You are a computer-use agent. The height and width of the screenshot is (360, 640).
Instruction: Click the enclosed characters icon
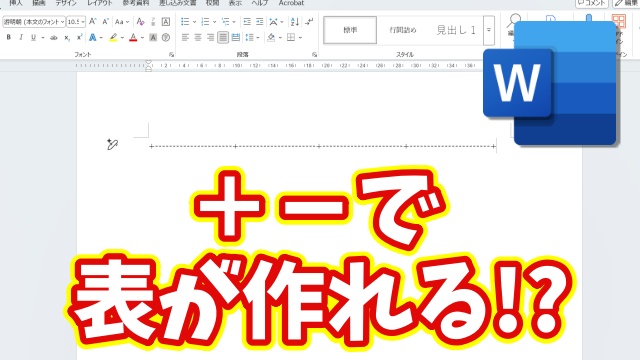(166, 38)
